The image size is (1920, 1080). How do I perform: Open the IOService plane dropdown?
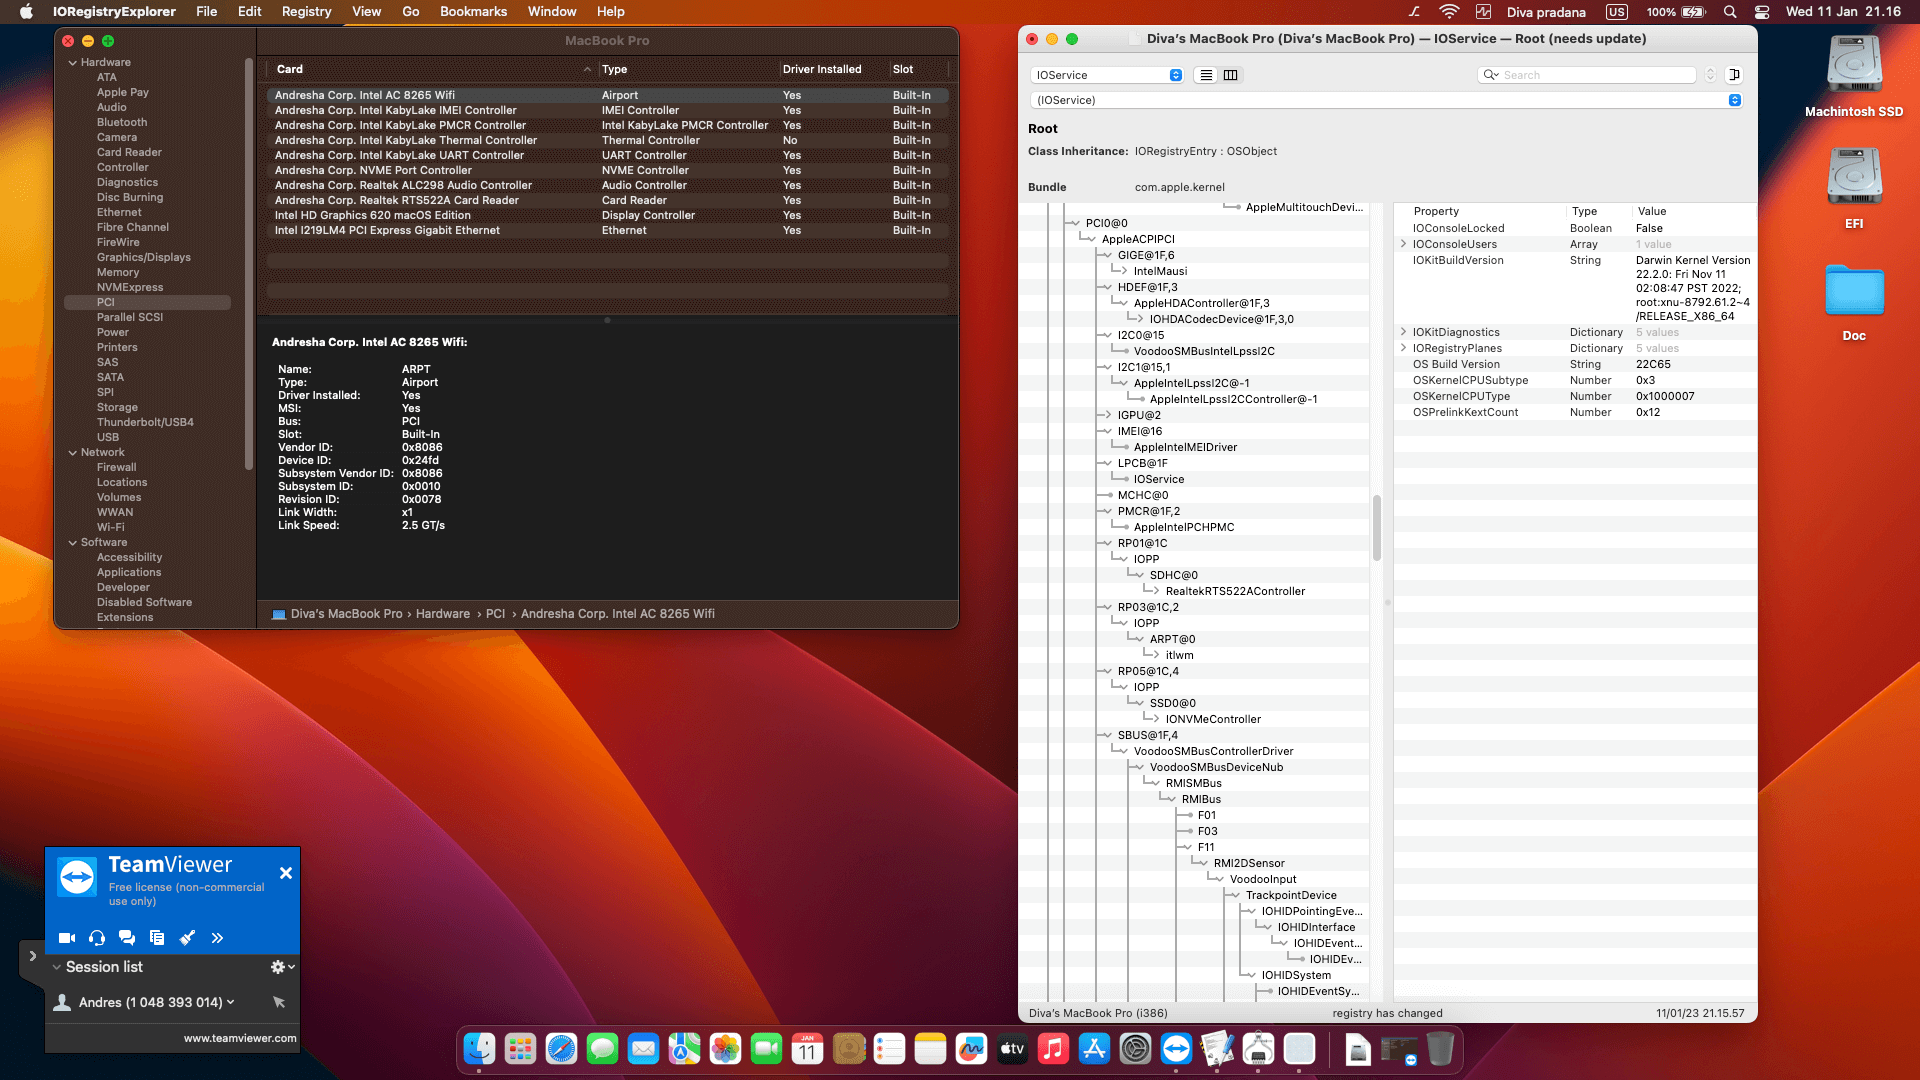[x=1107, y=75]
